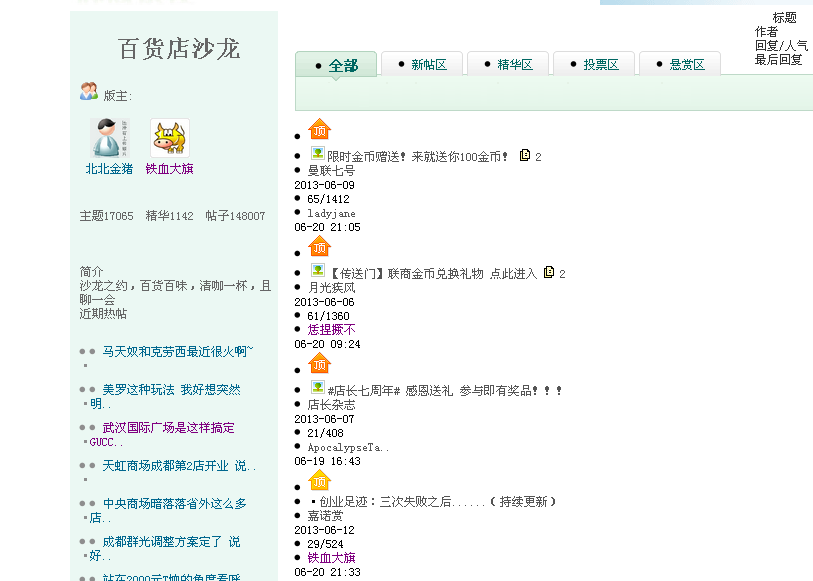Click the 版主 moderators icon in the sidebar

89,92
